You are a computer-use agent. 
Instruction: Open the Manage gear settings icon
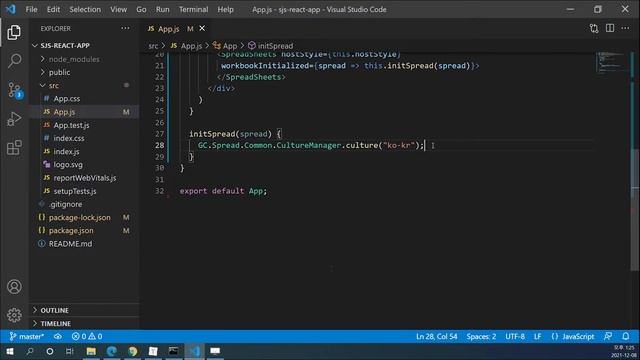pos(14,315)
